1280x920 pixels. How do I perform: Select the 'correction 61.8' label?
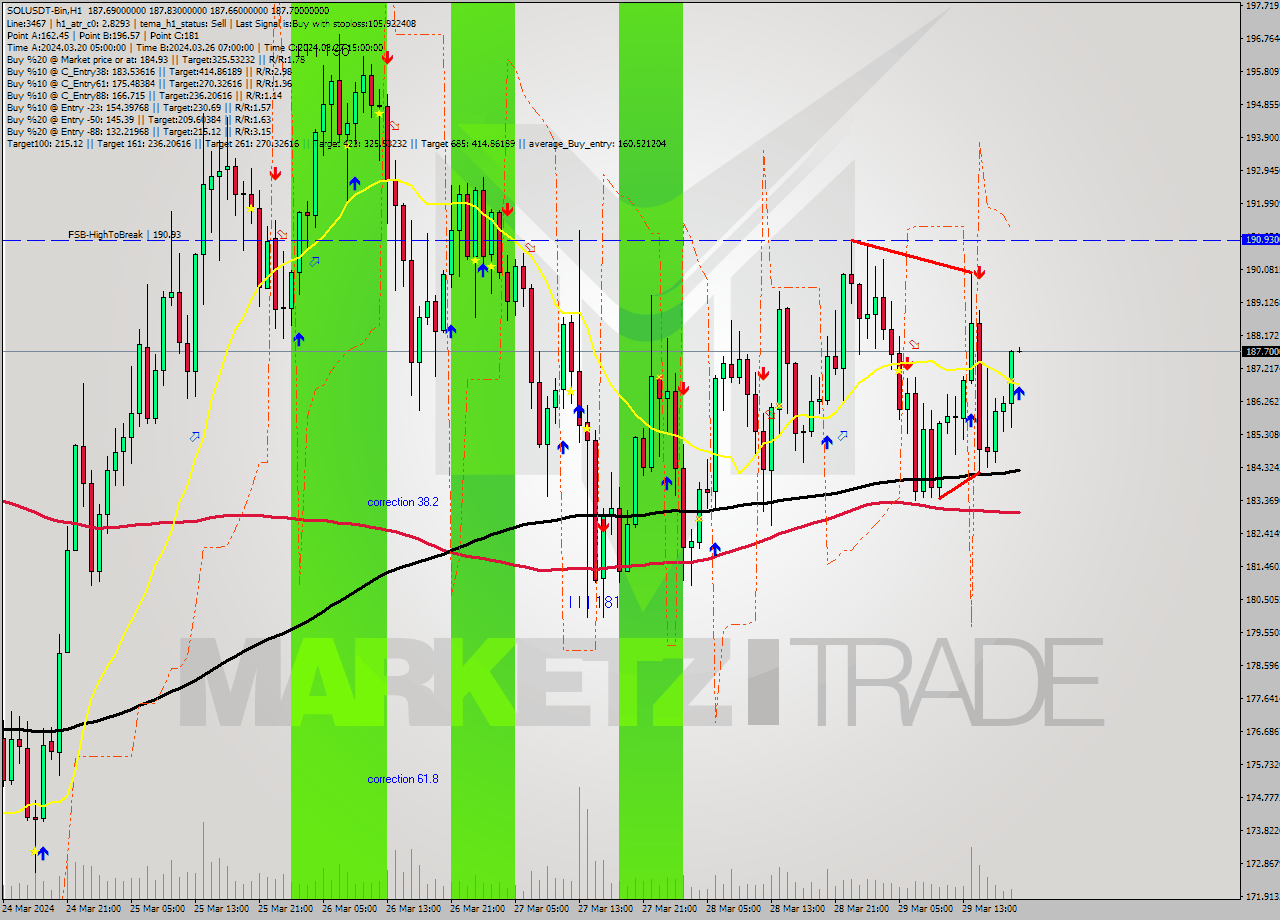click(402, 779)
